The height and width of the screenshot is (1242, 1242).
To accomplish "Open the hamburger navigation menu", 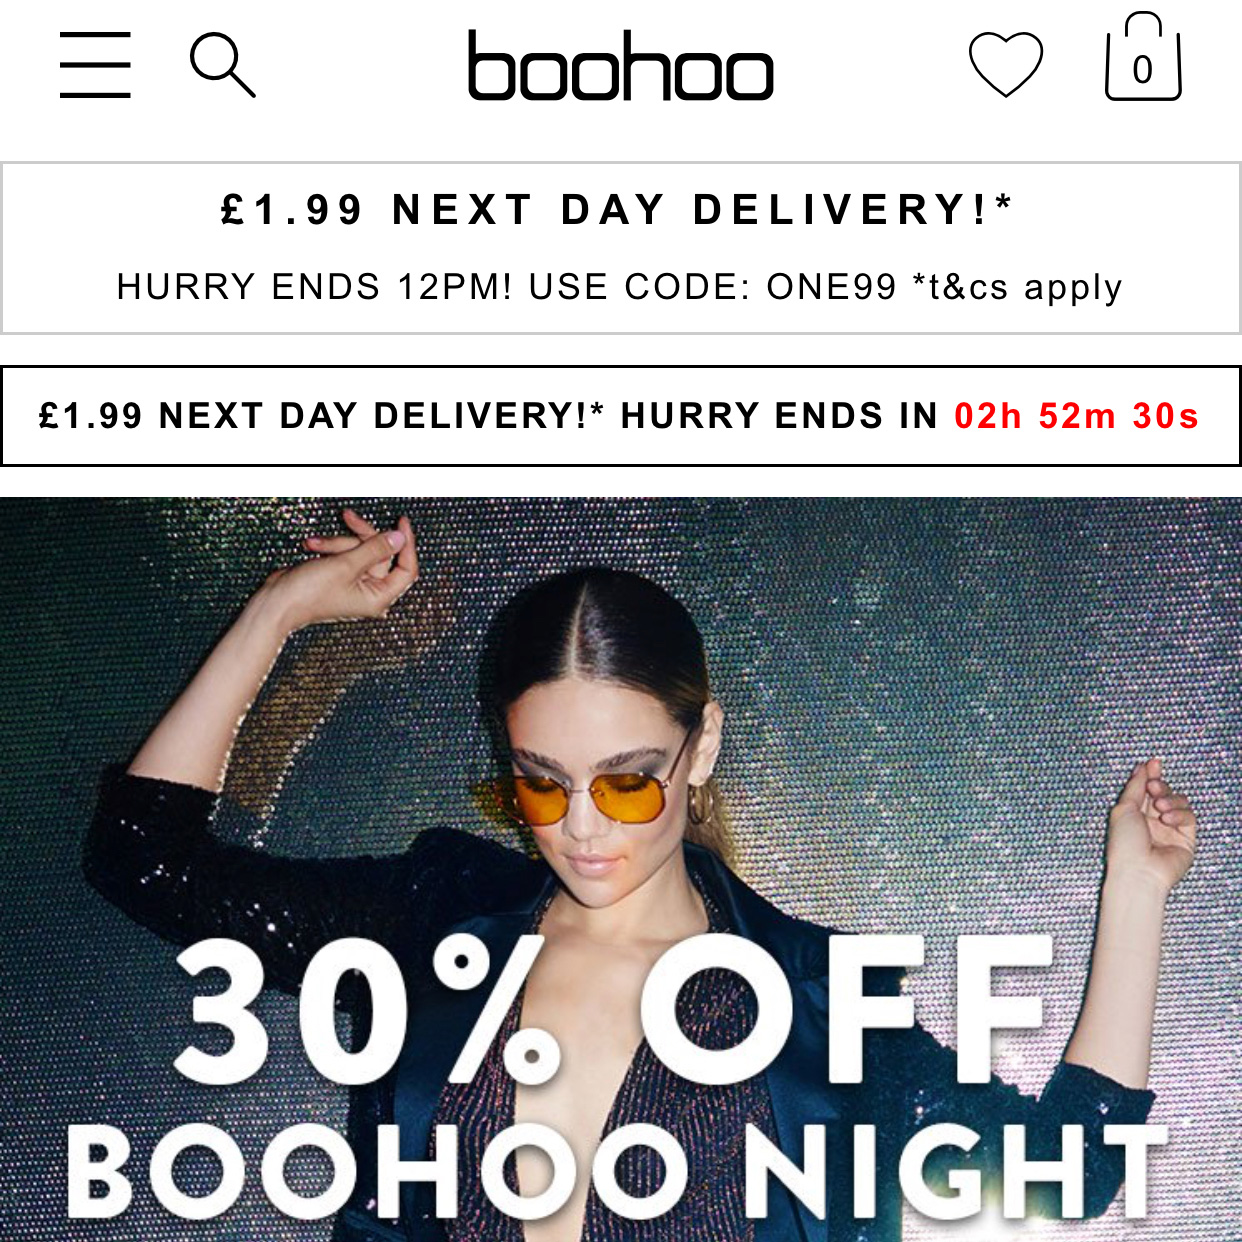I will pyautogui.click(x=95, y=65).
